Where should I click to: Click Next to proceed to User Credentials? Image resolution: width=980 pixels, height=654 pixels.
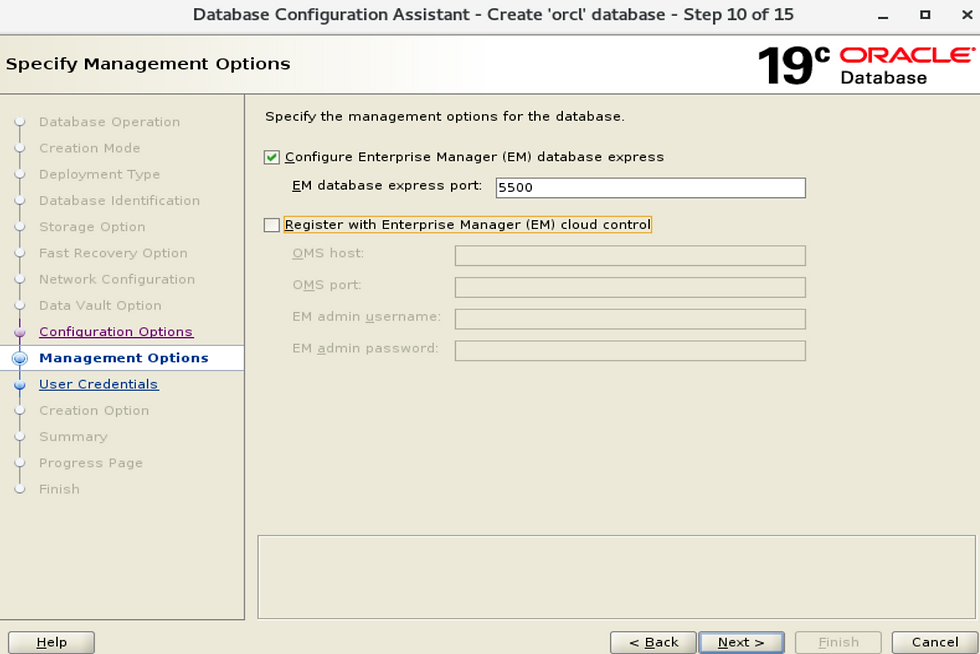pyautogui.click(x=742, y=642)
